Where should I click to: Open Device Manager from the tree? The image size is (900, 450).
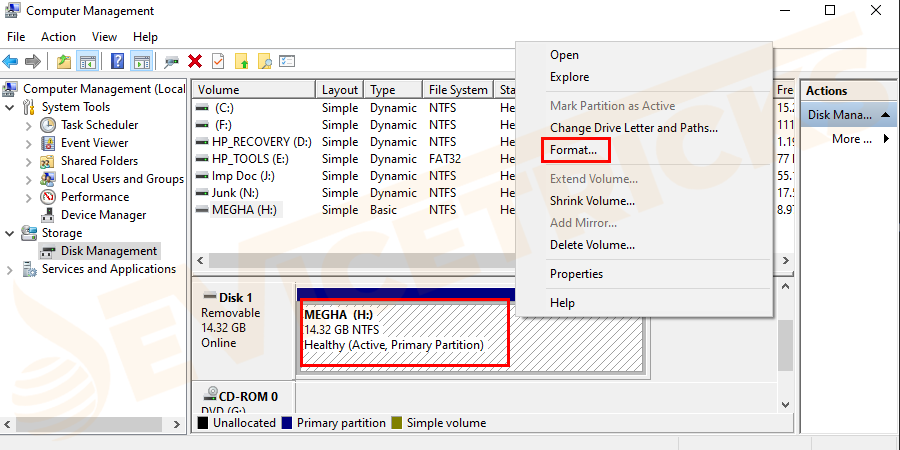pyautogui.click(x=103, y=215)
